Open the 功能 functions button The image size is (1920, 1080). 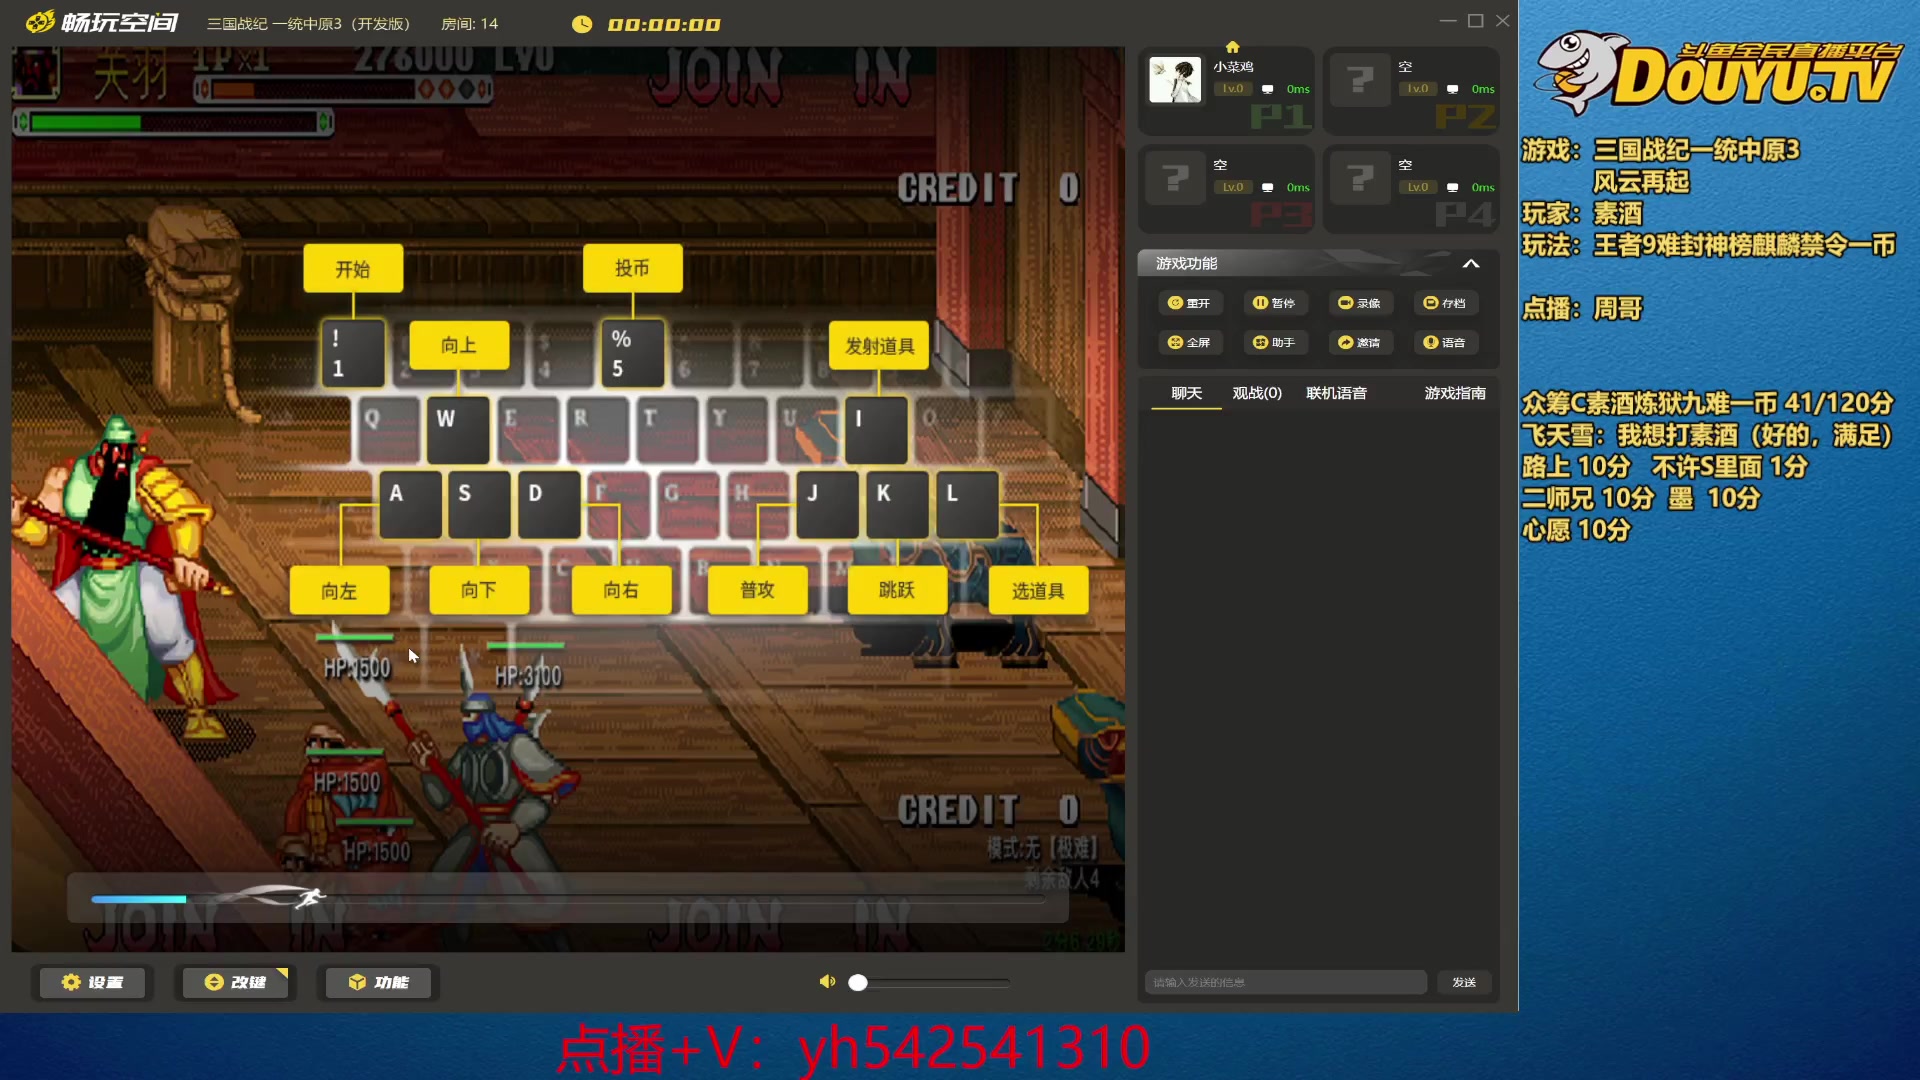[379, 982]
